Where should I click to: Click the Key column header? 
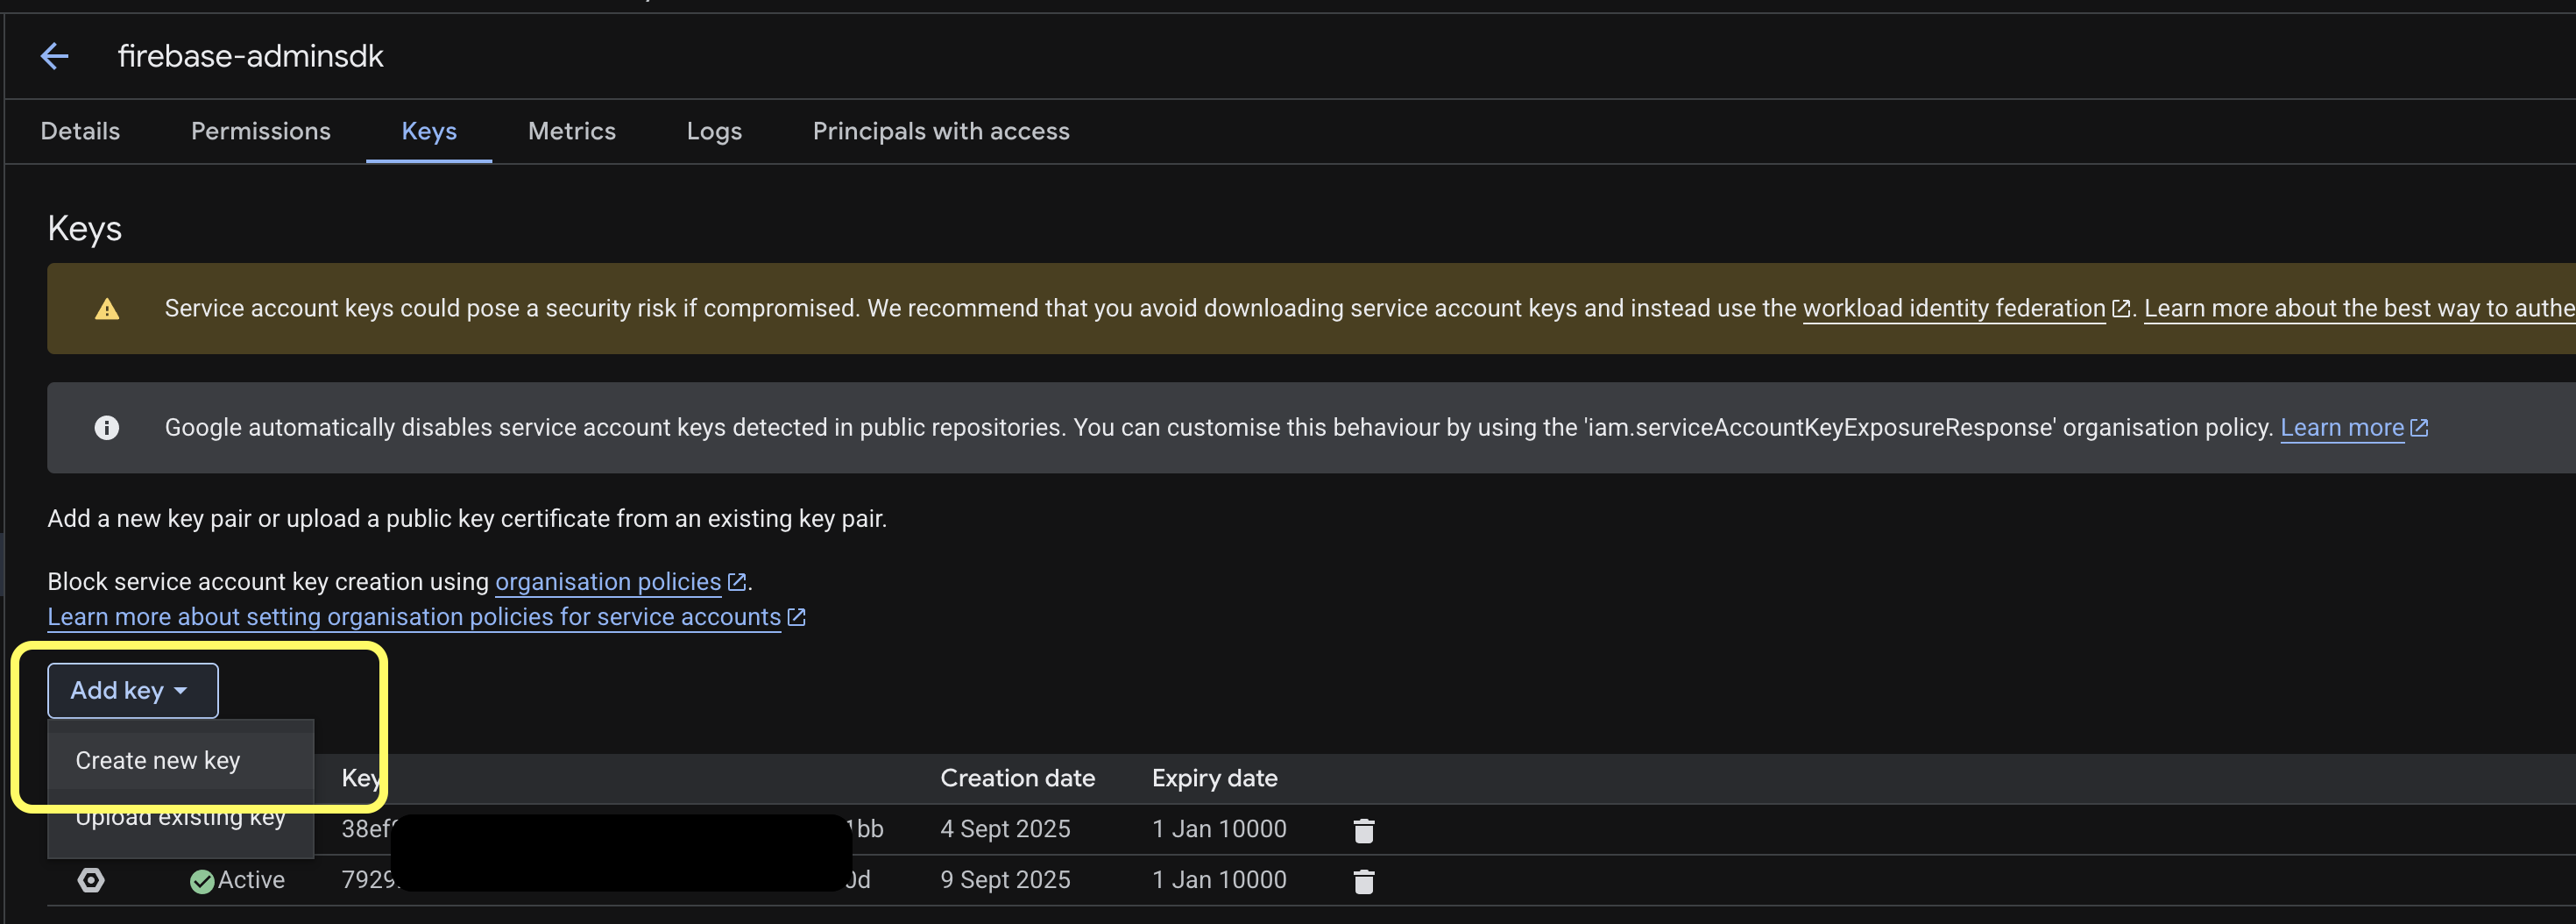click(x=360, y=778)
